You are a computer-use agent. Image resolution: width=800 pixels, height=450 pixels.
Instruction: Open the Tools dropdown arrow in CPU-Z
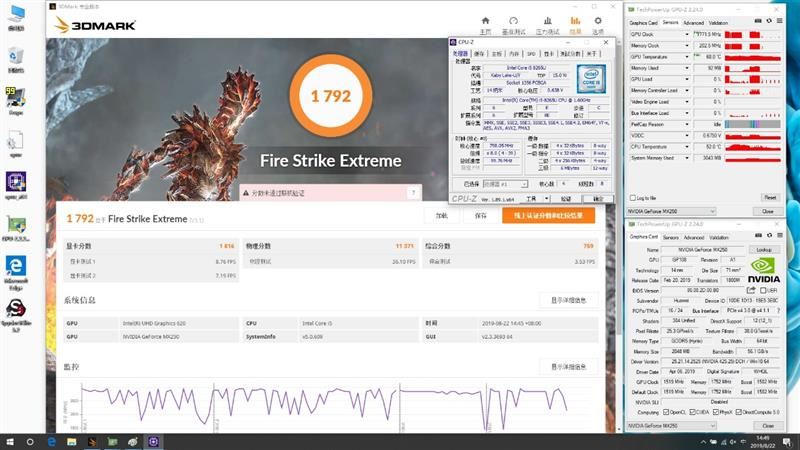tap(546, 198)
